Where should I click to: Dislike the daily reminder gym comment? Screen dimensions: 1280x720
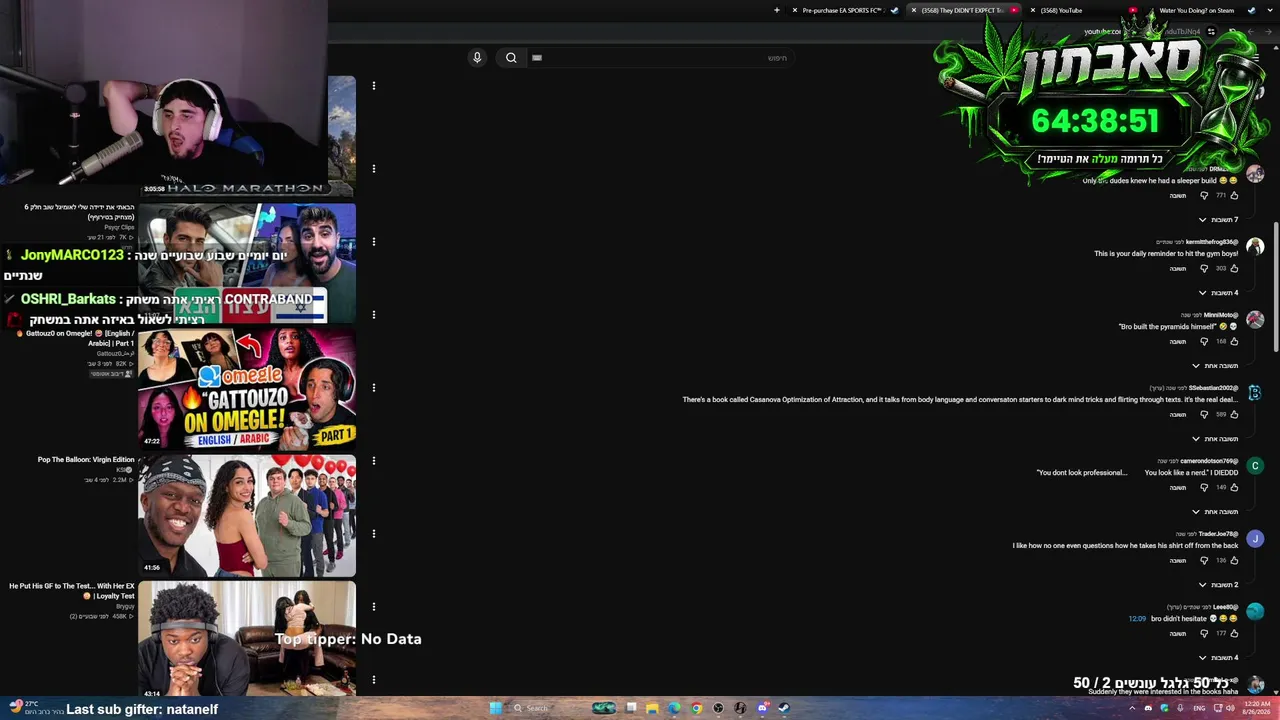point(1204,269)
